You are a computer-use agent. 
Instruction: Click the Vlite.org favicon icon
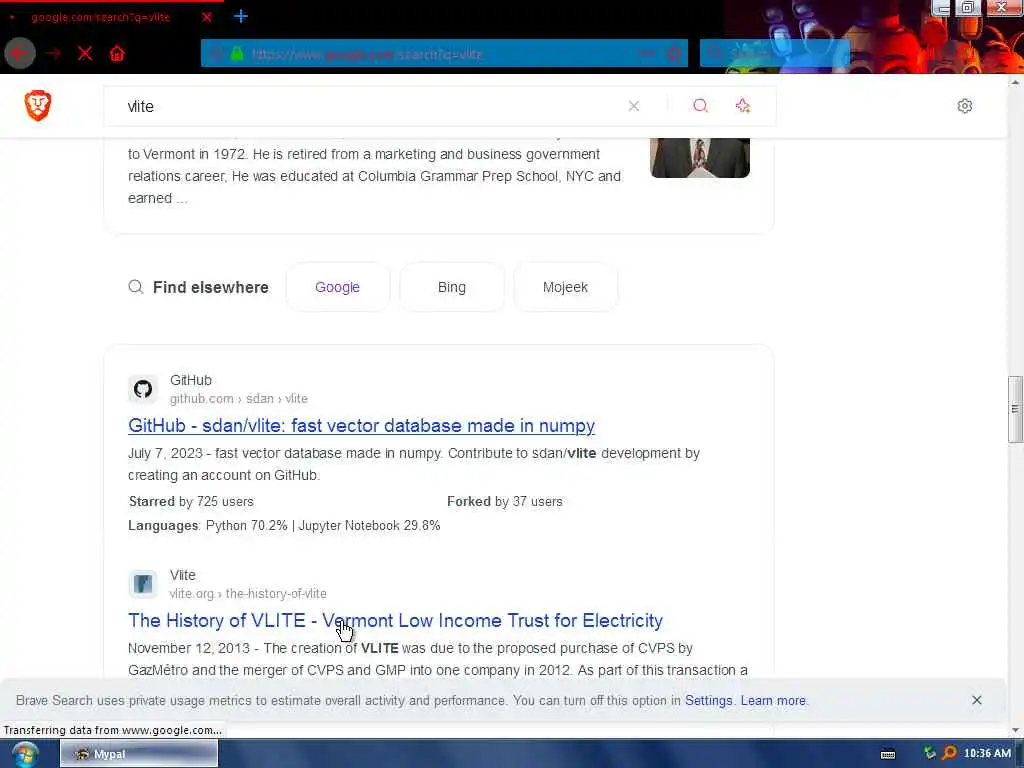(x=143, y=584)
